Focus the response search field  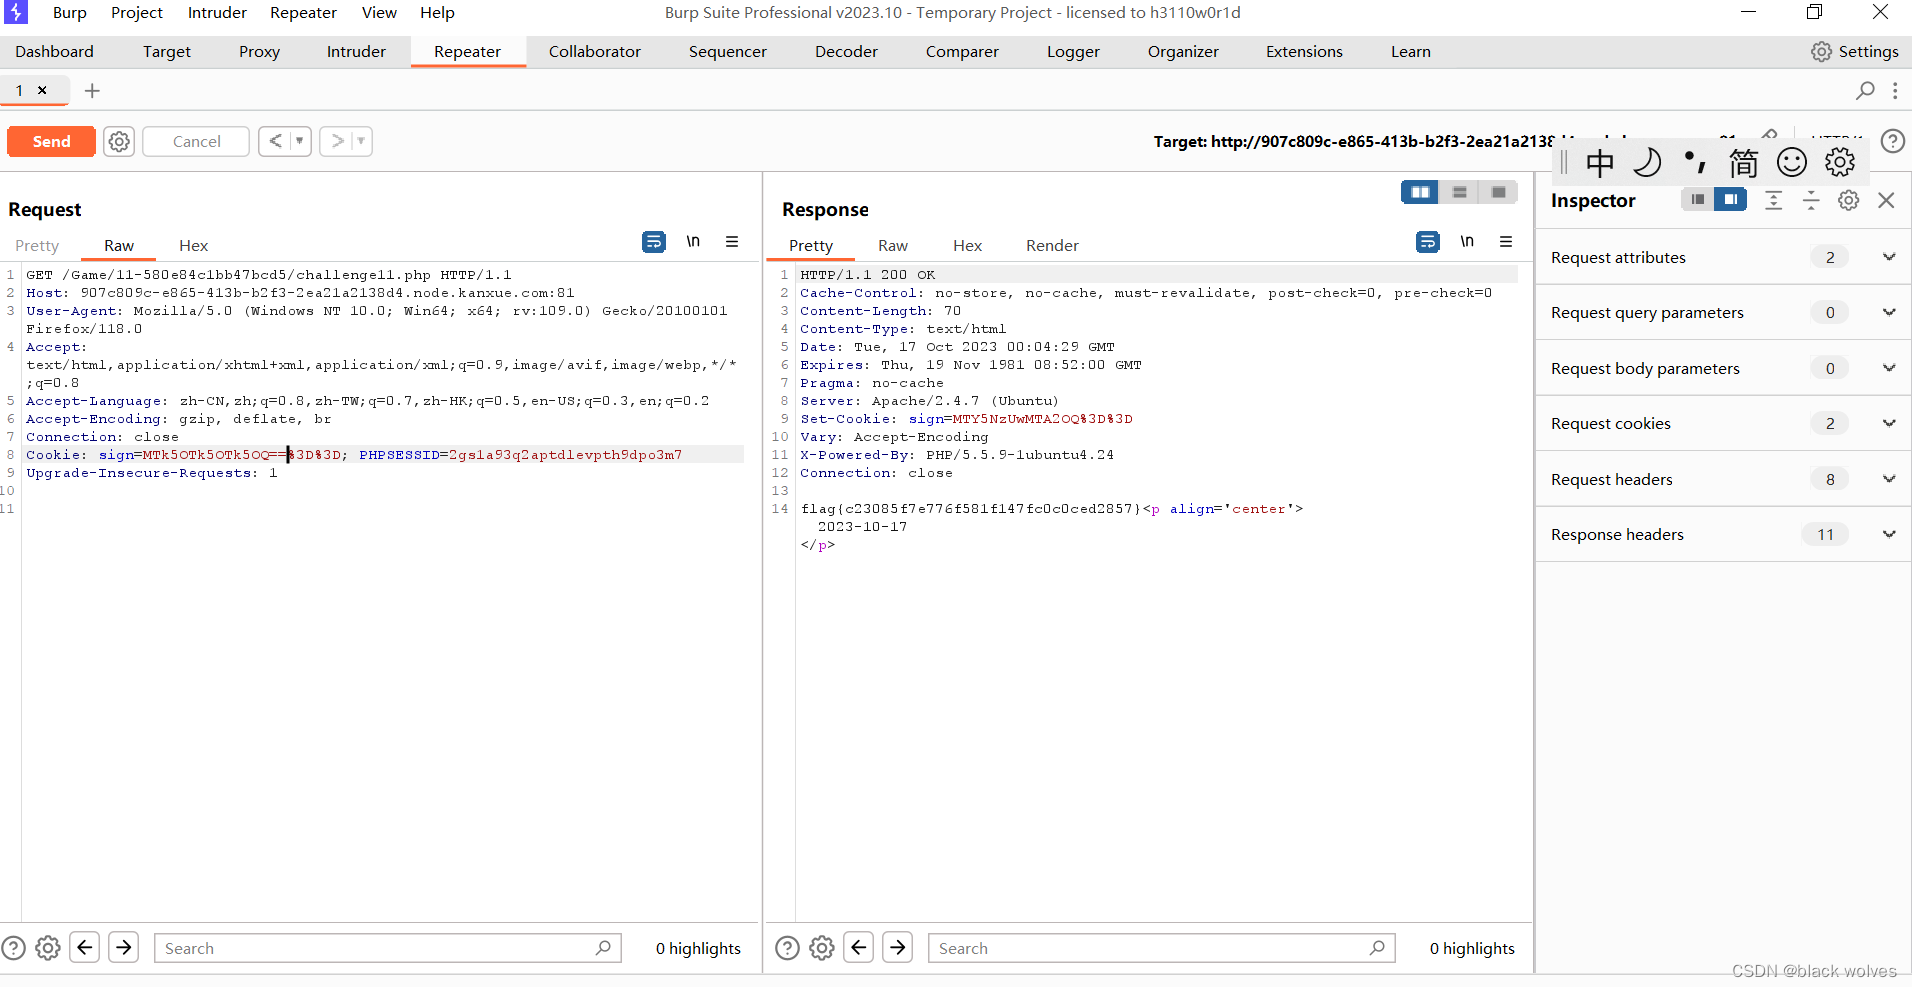[x=1161, y=948]
